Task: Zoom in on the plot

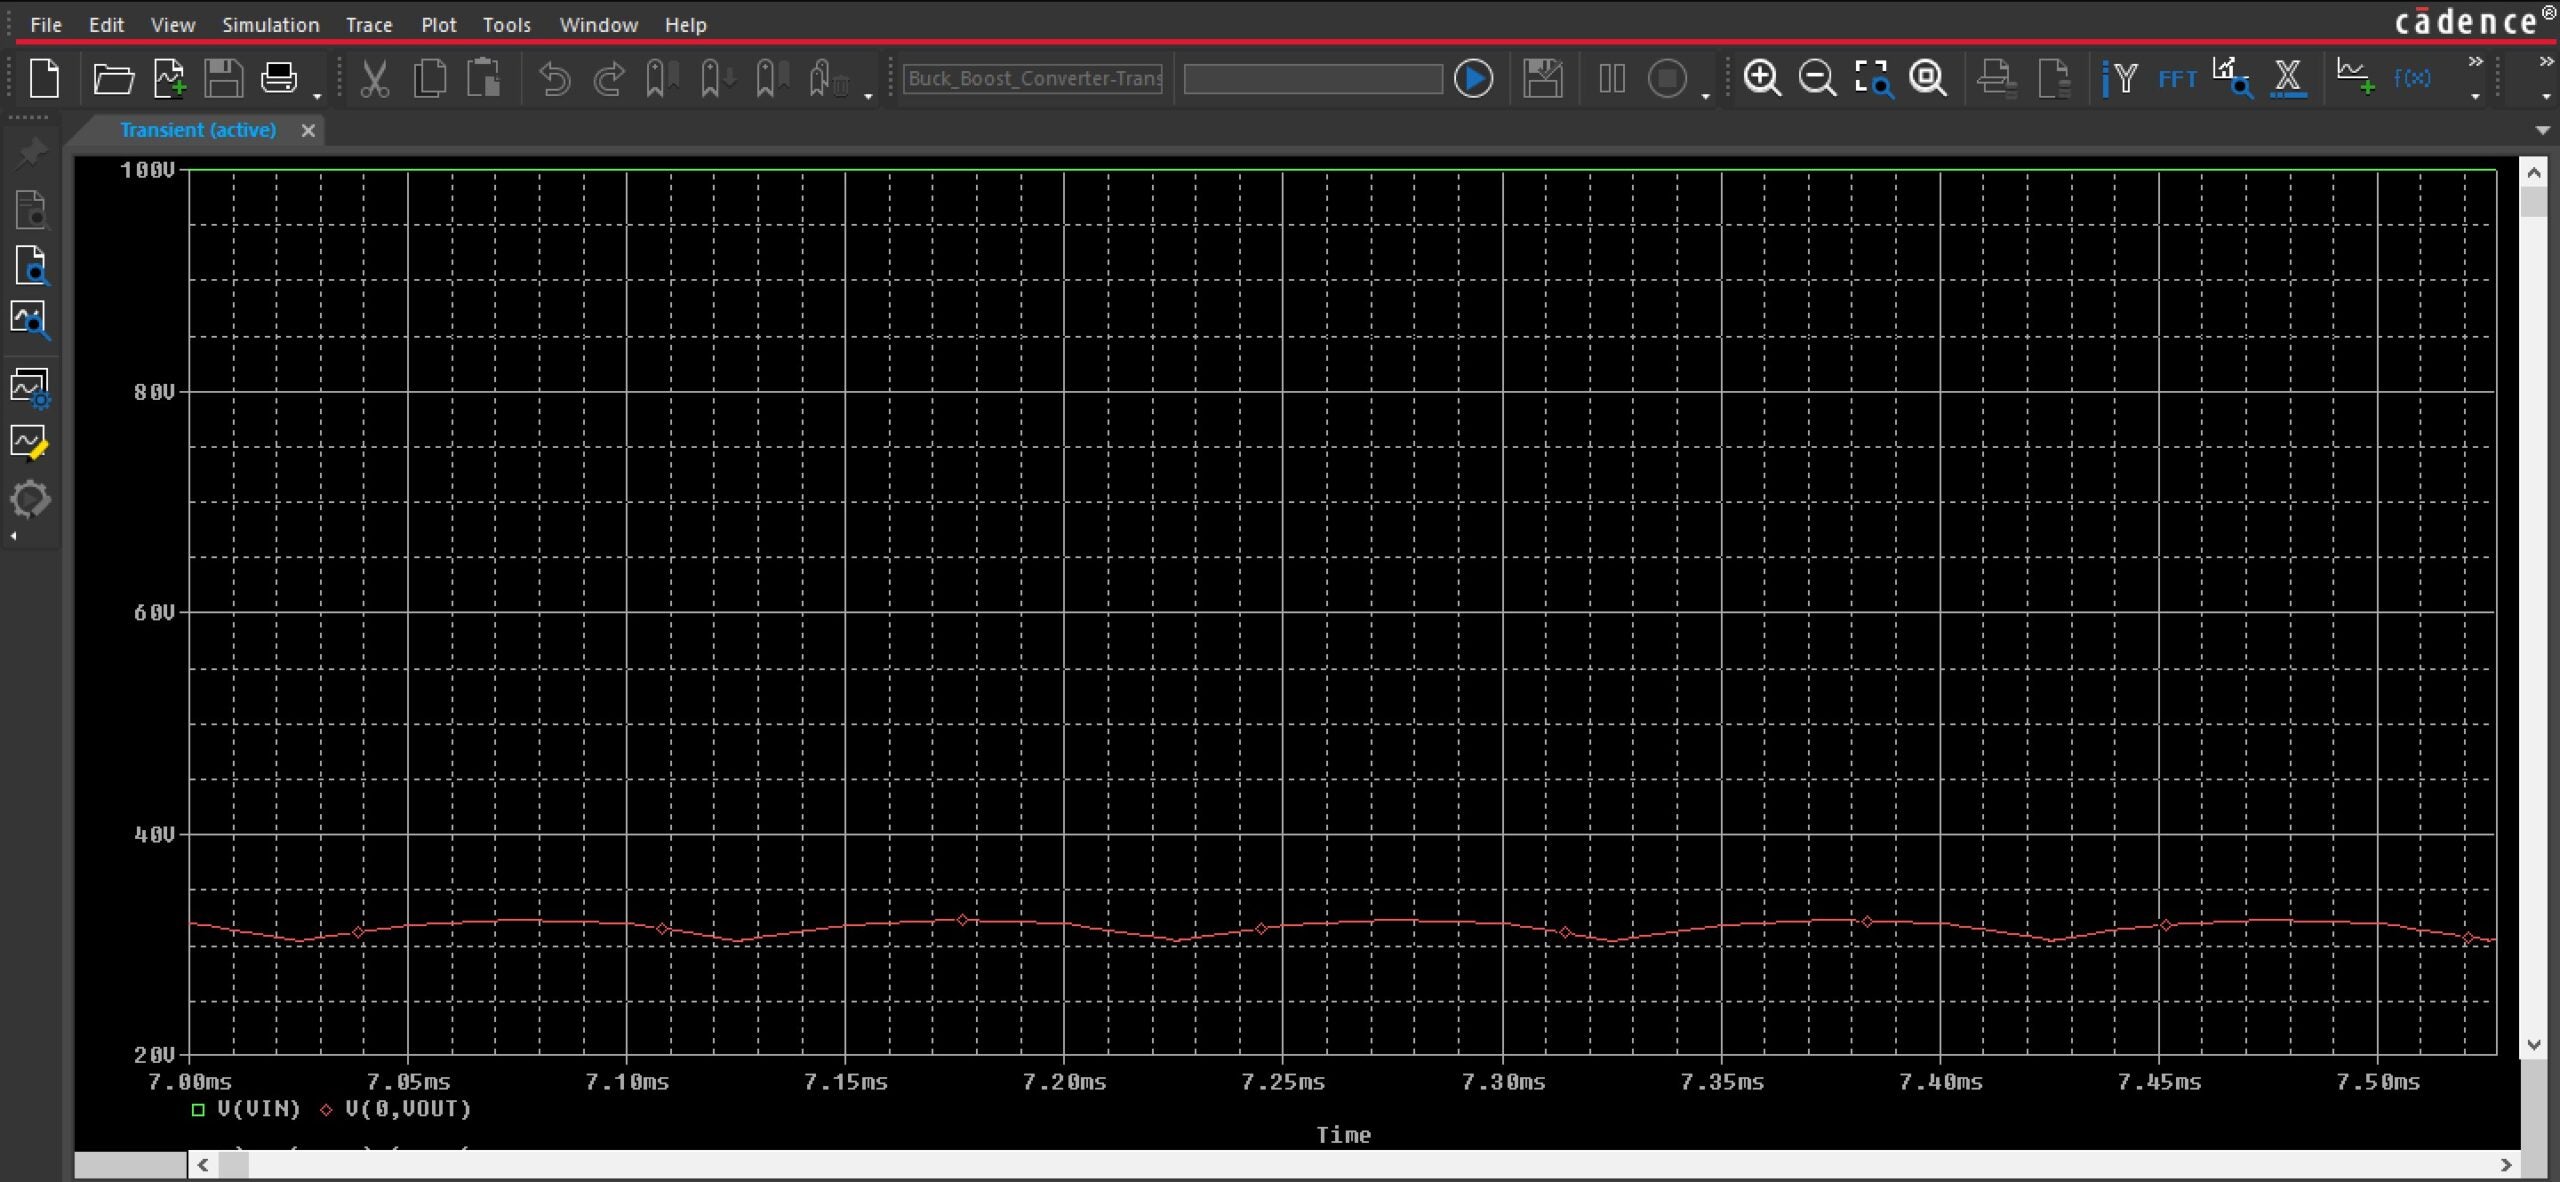Action: pos(1762,78)
